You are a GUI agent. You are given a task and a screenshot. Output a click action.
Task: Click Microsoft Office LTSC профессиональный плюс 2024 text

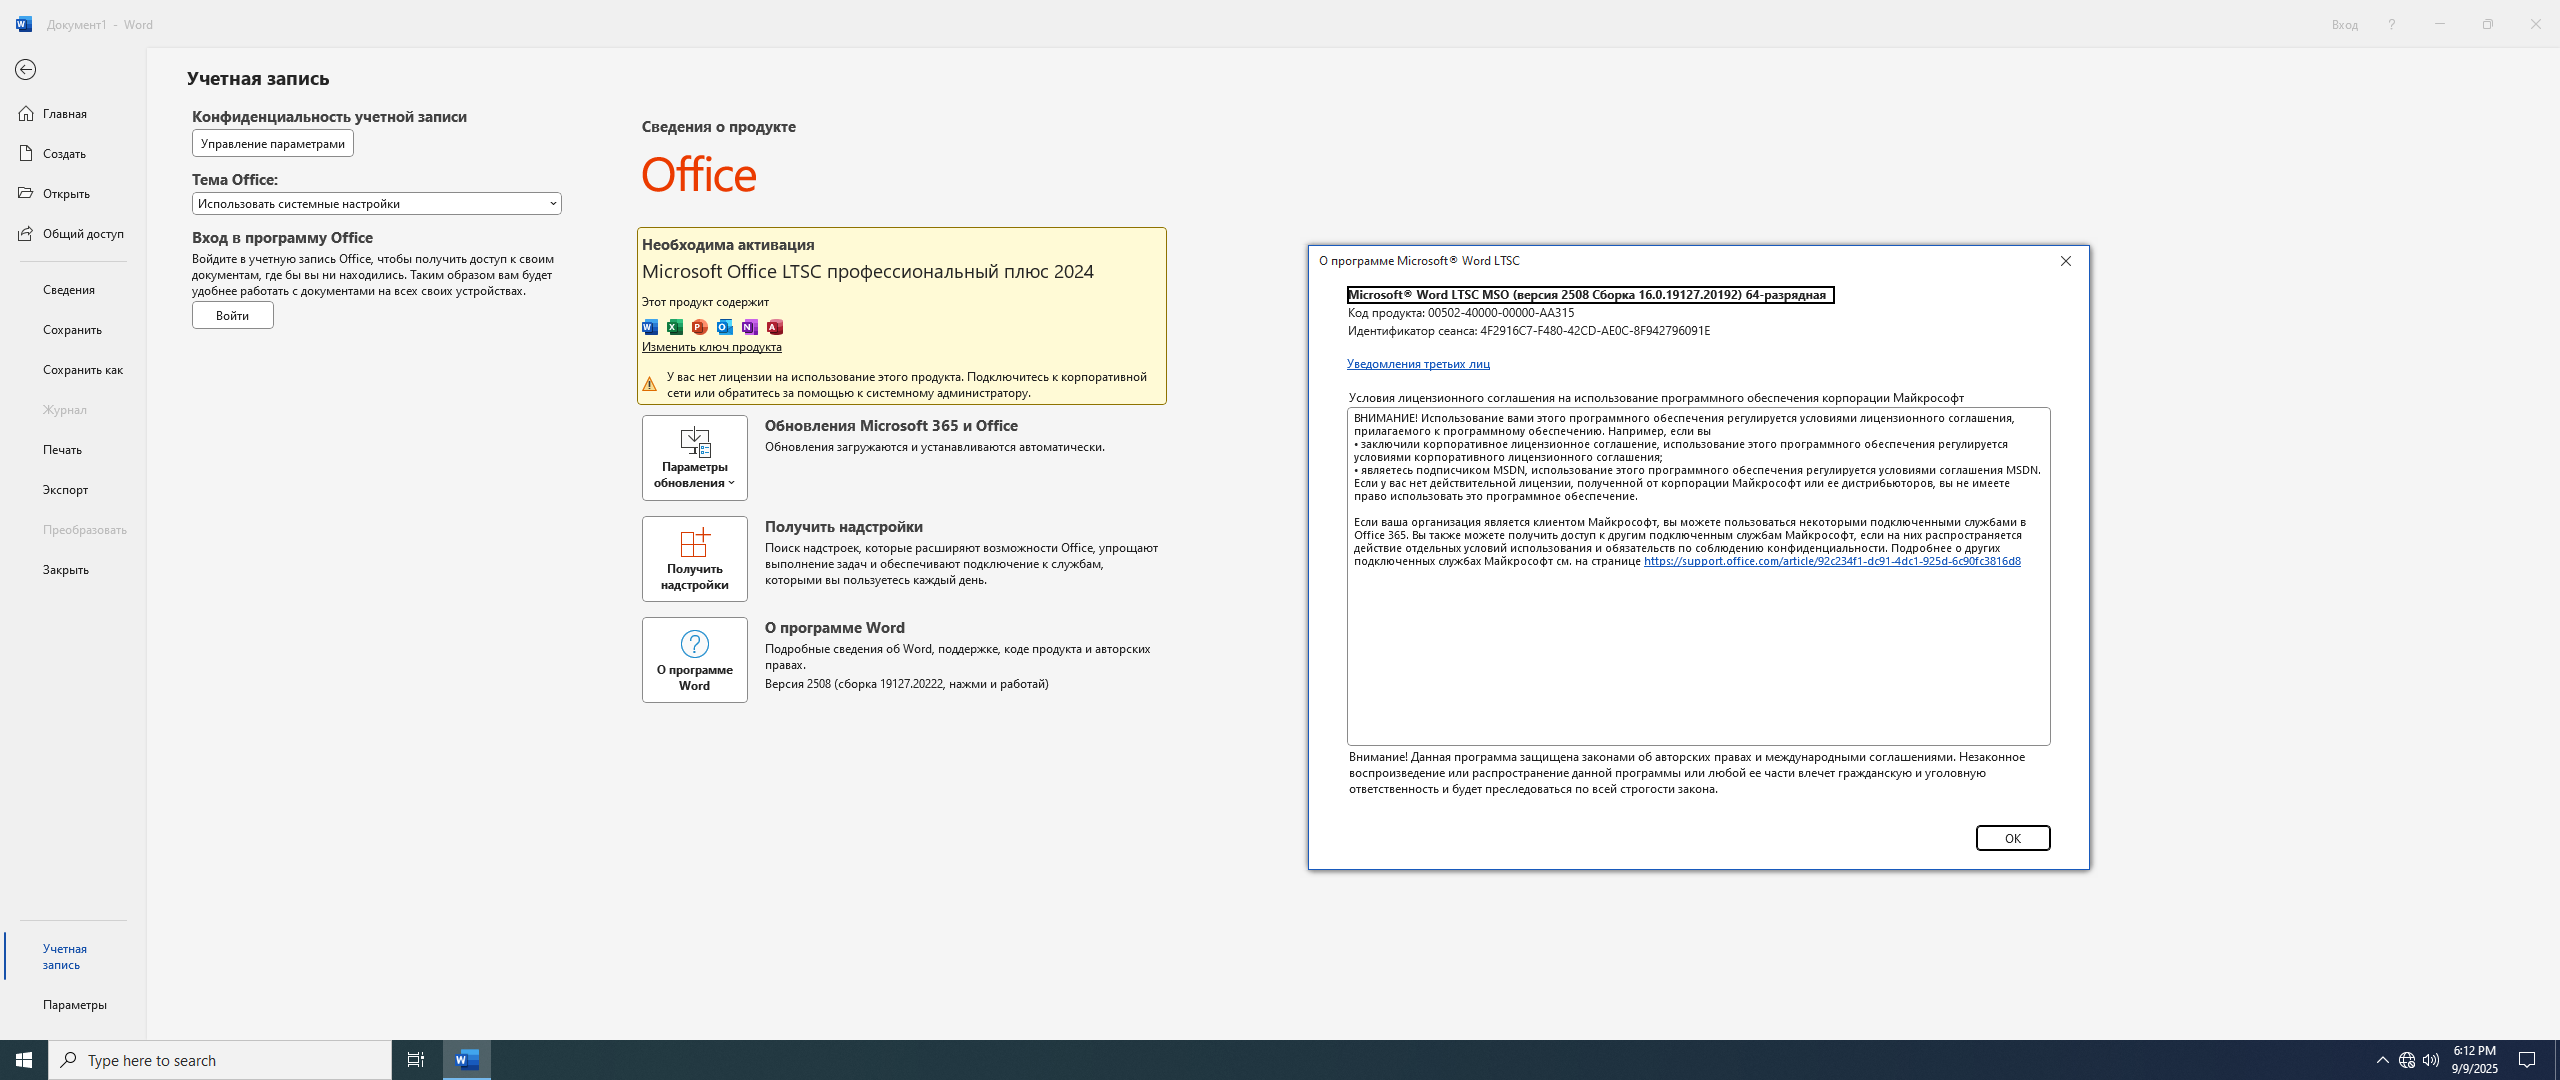click(x=868, y=272)
